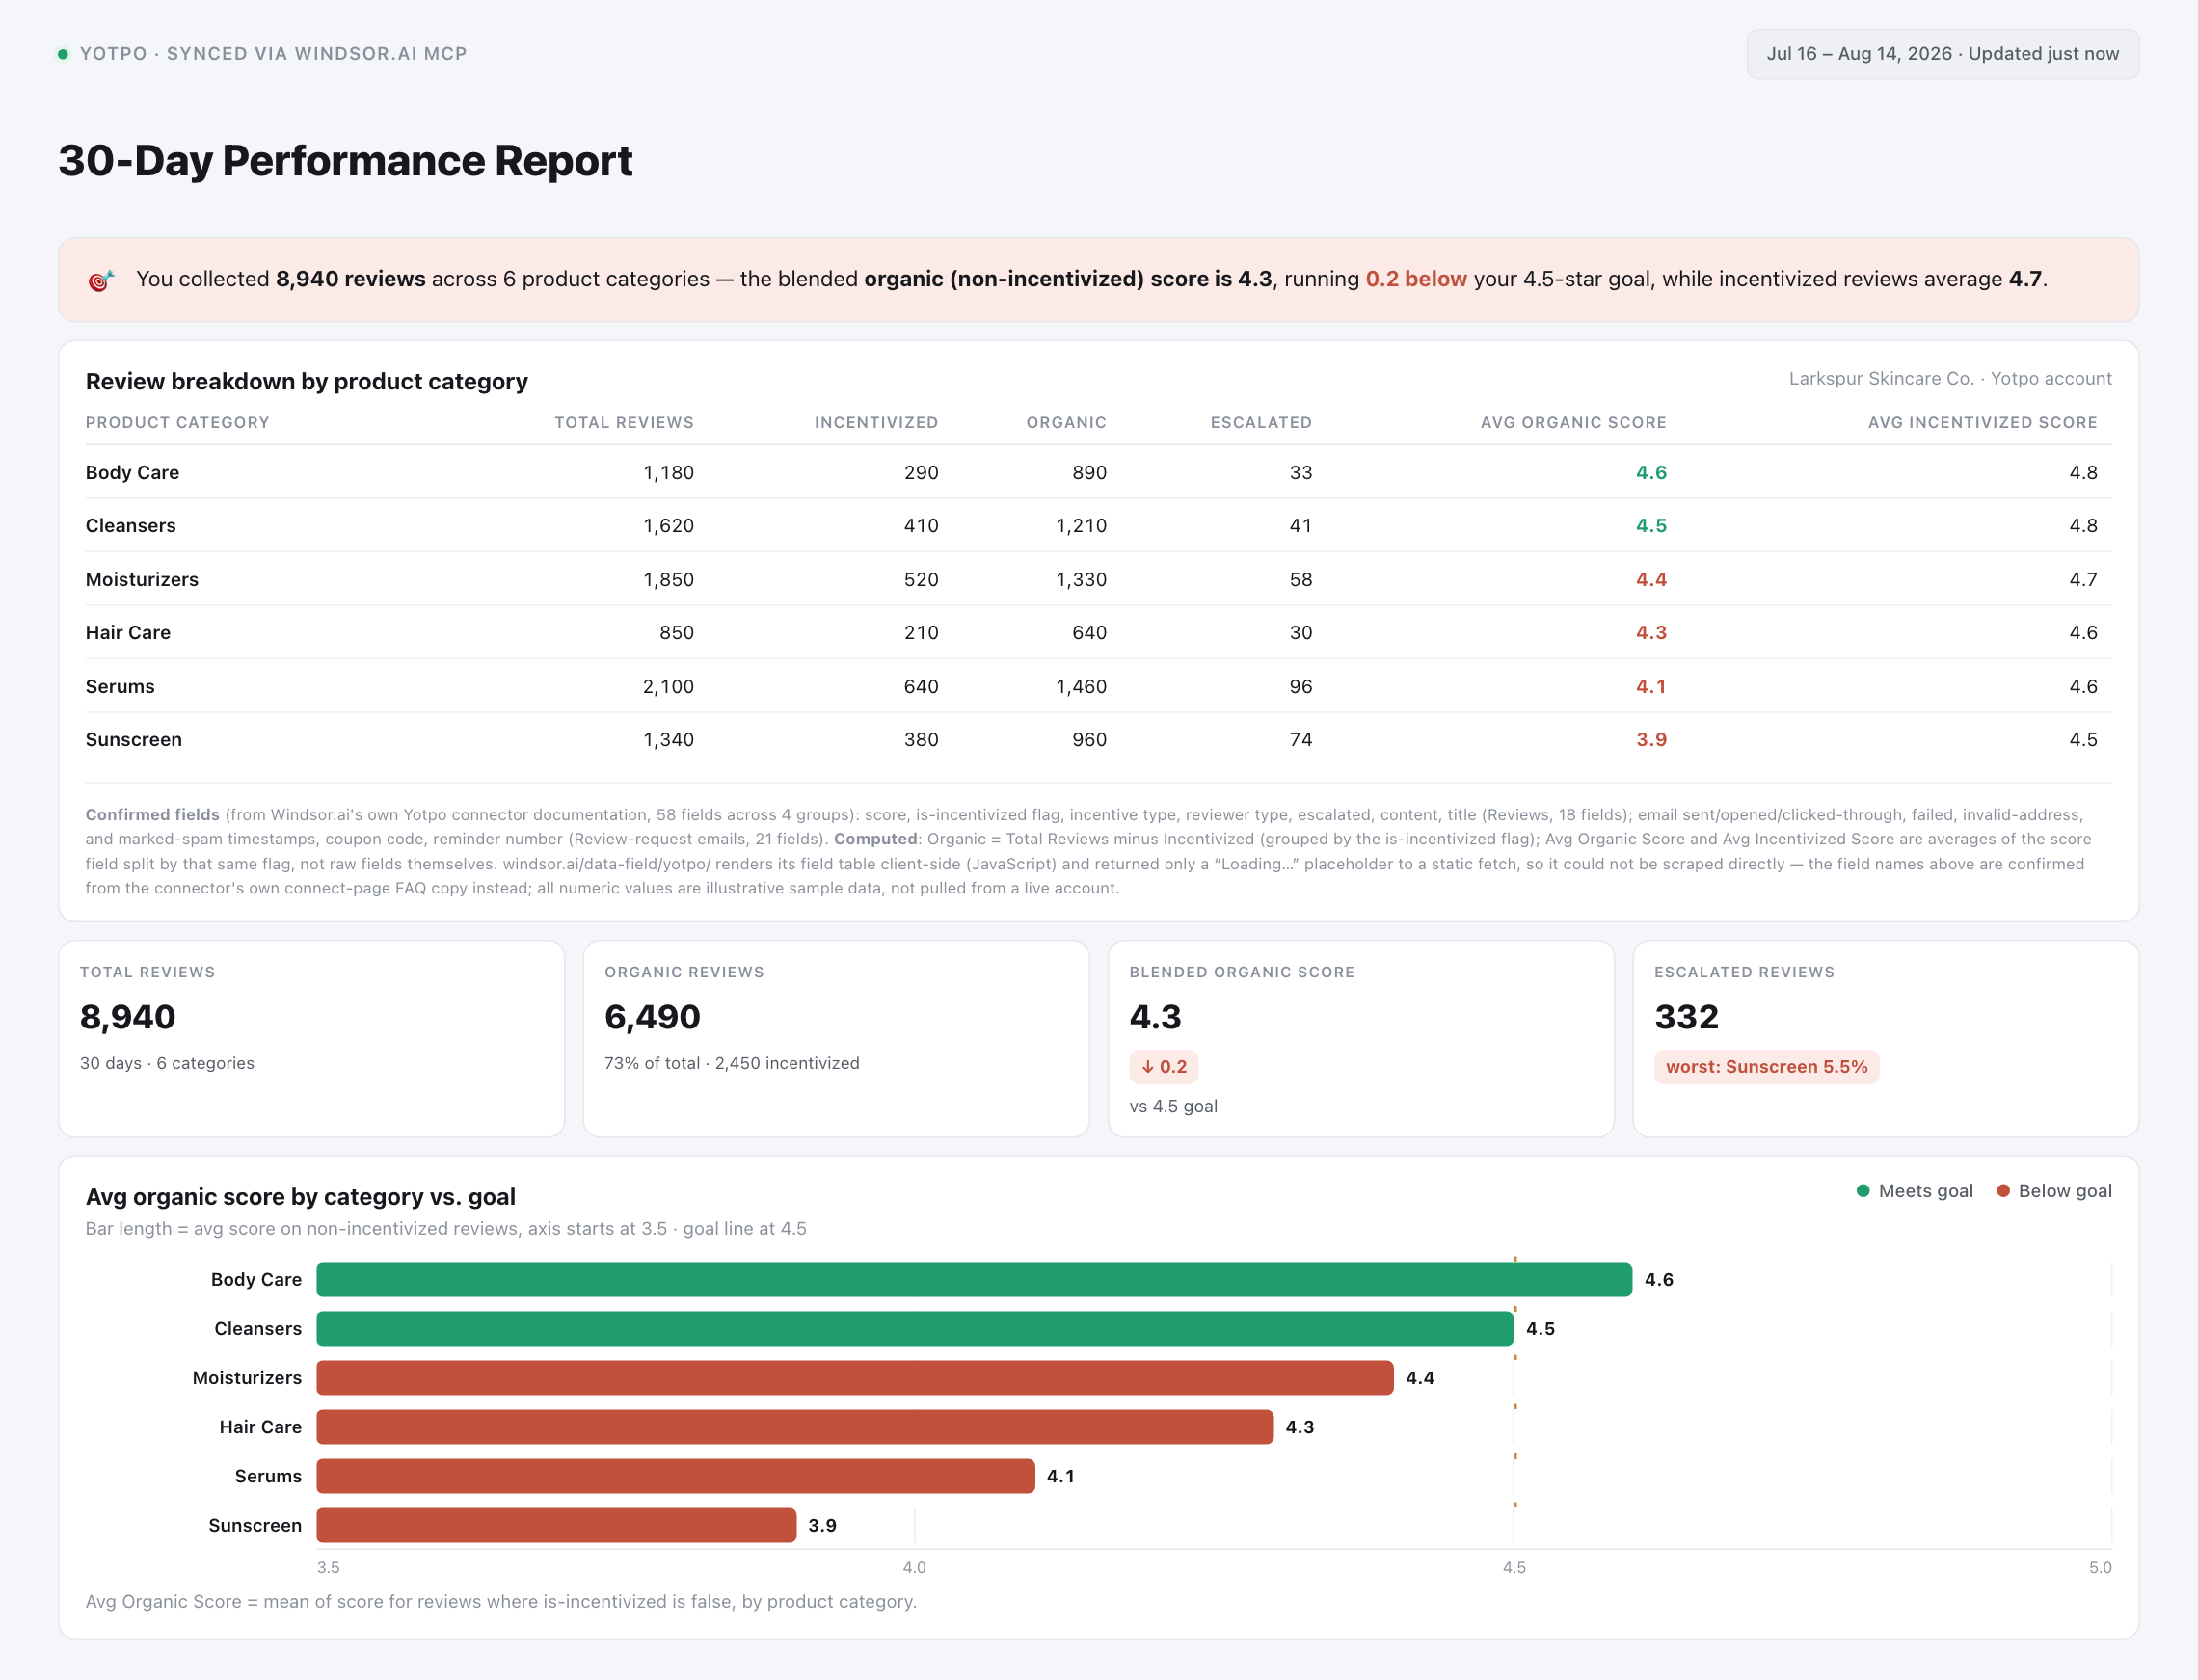Click the target emoji in summary banner

point(101,281)
